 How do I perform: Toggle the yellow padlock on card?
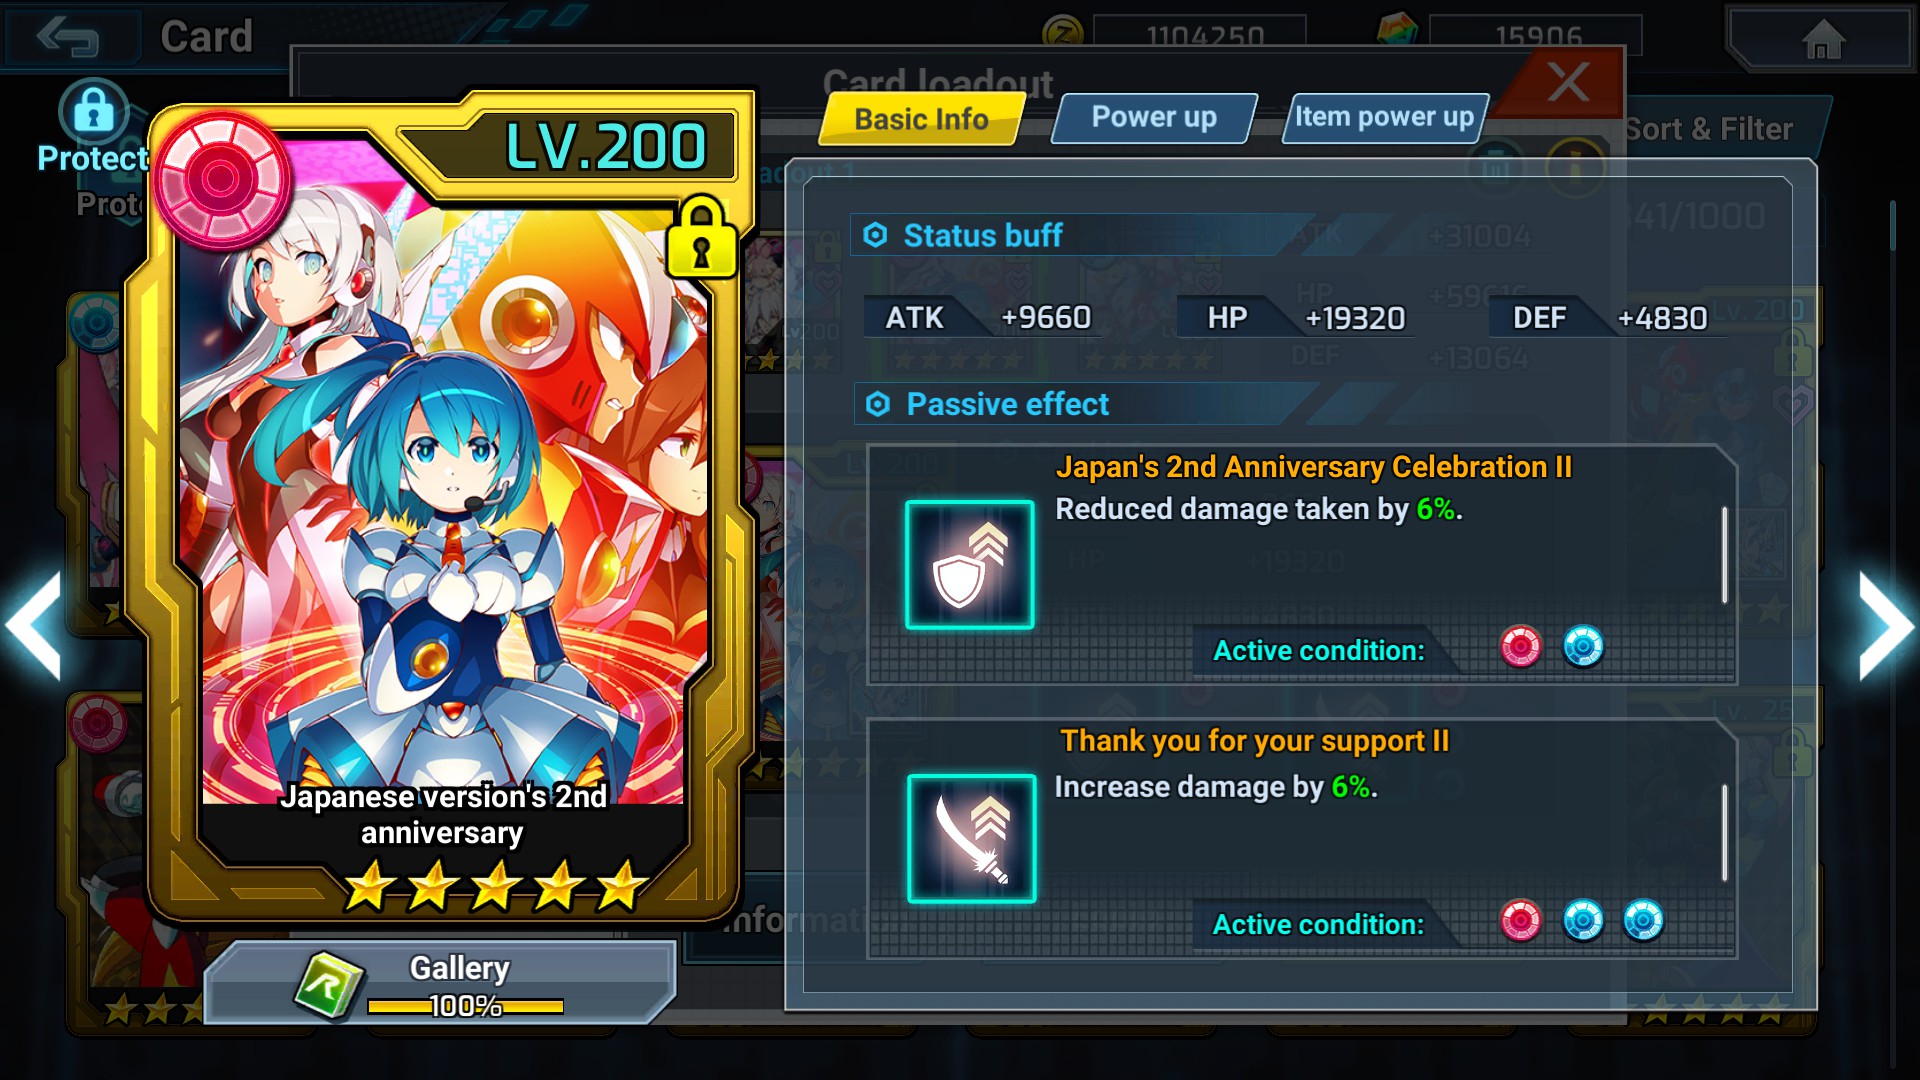[x=701, y=238]
